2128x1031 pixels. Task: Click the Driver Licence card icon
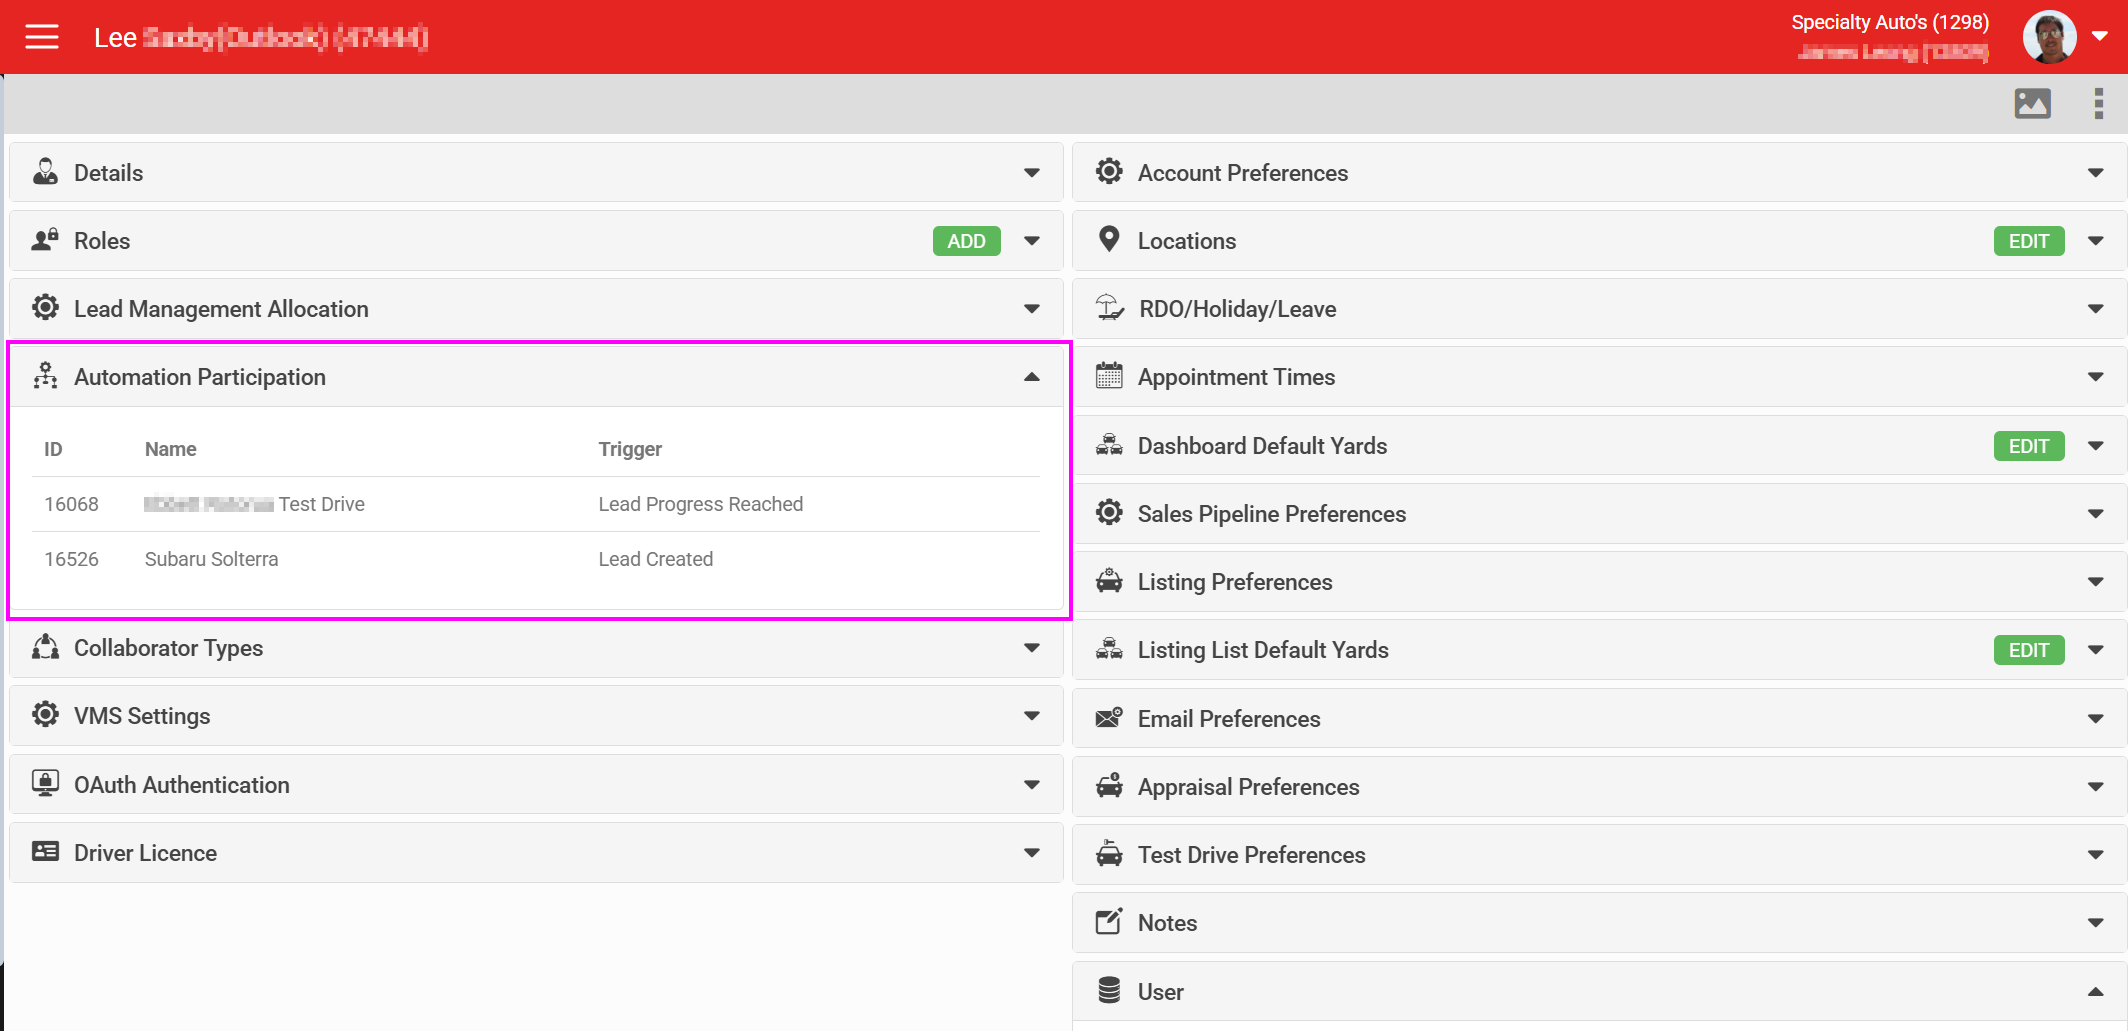click(45, 852)
